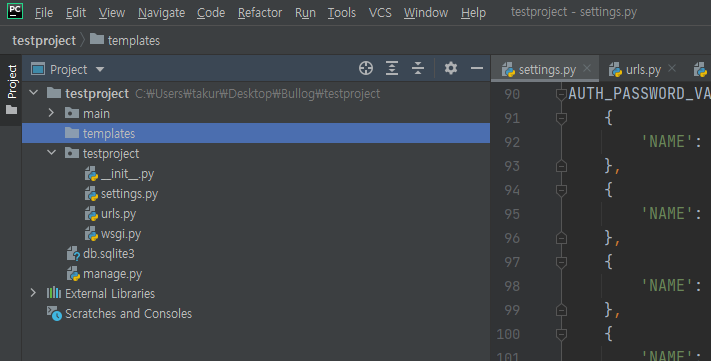Open the Refactor menu

pyautogui.click(x=260, y=13)
